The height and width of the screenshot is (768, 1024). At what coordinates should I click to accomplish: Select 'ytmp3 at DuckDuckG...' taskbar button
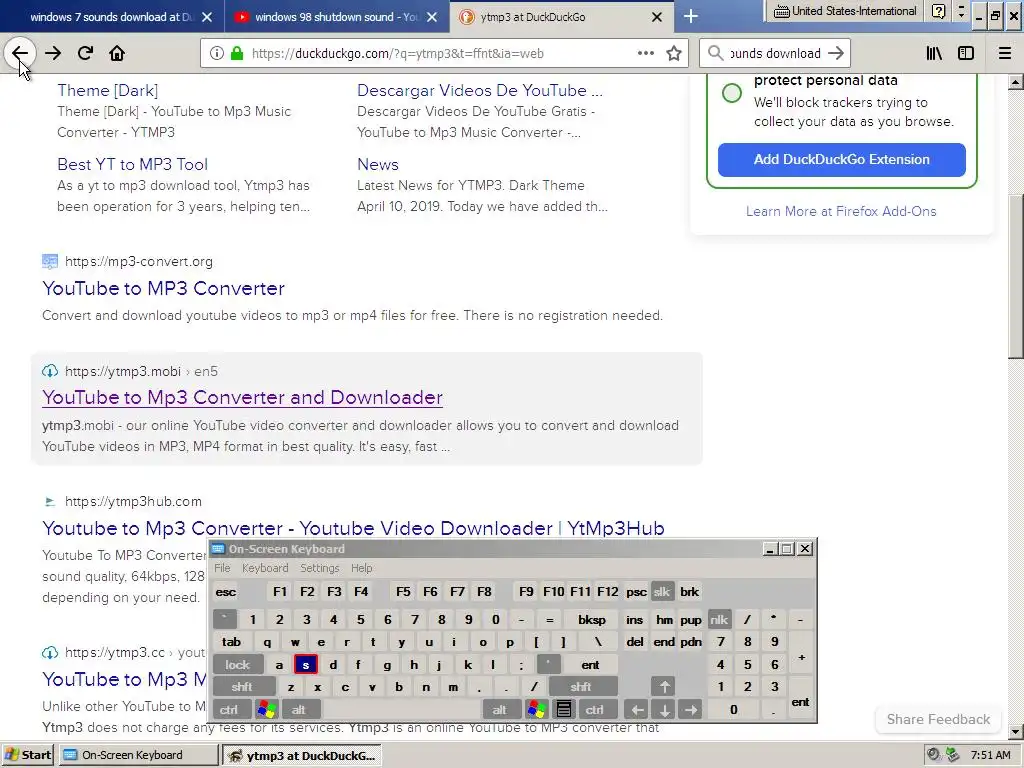click(301, 755)
